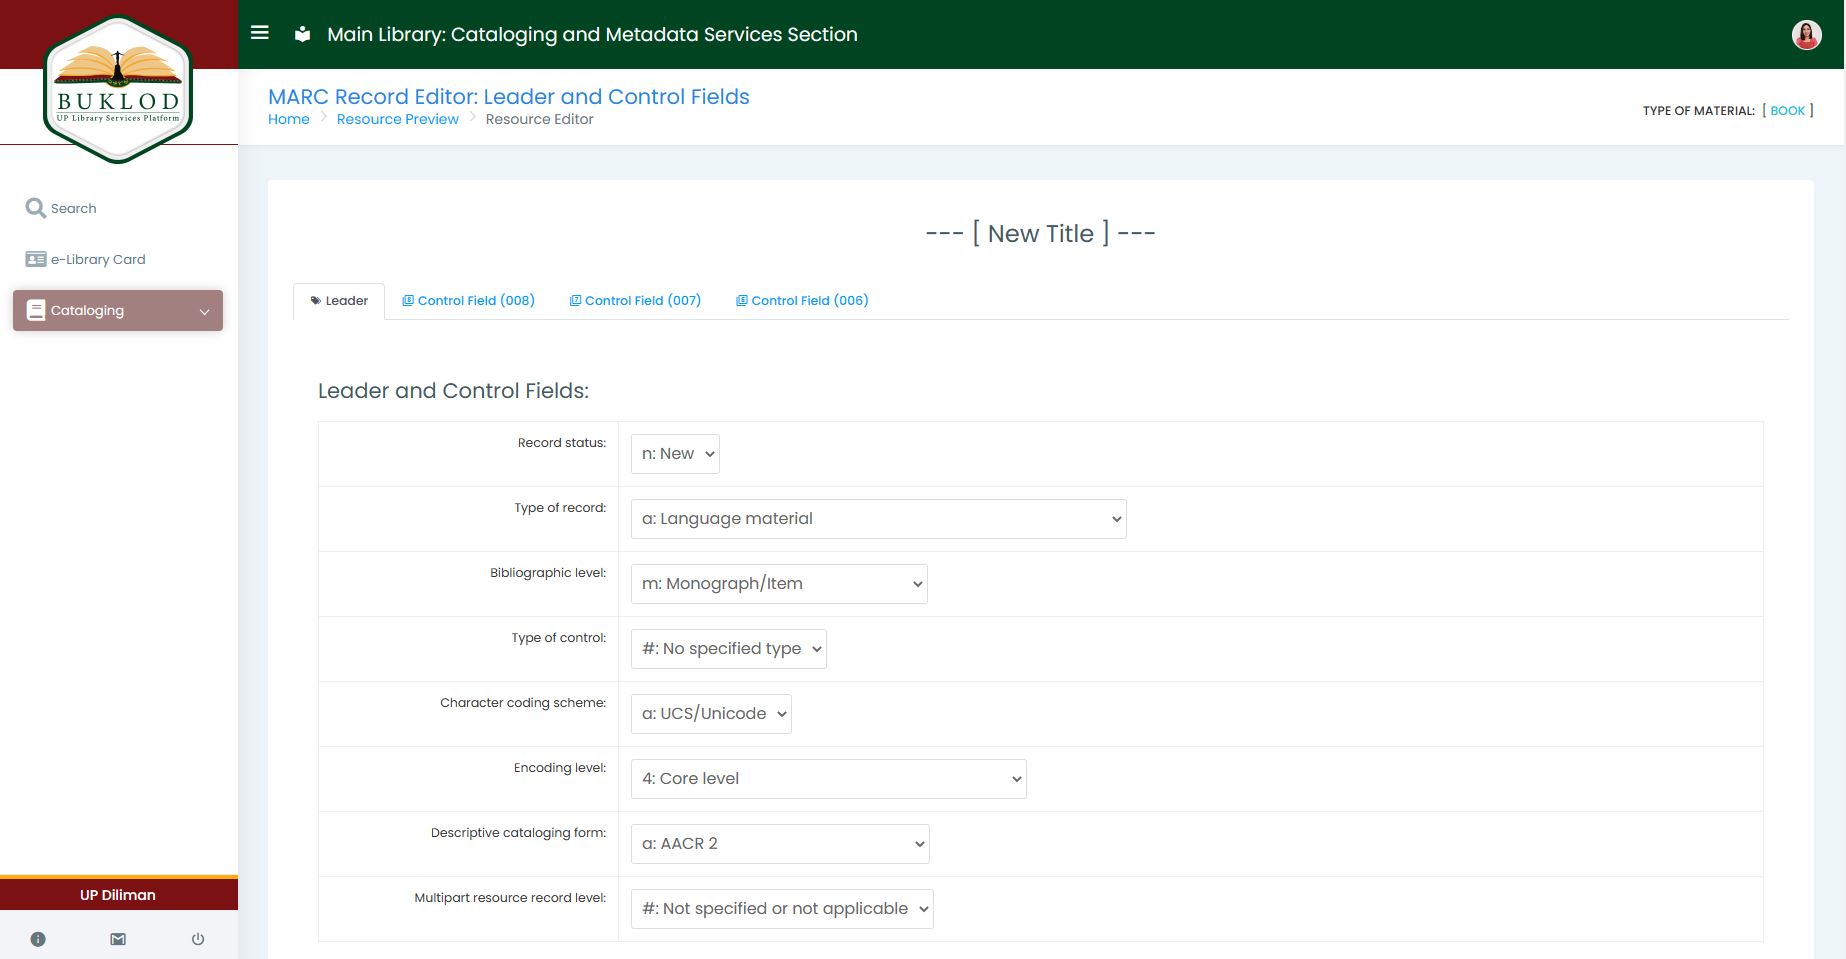Select the Search icon in the sidebar
1846x959 pixels.
[x=38, y=207]
